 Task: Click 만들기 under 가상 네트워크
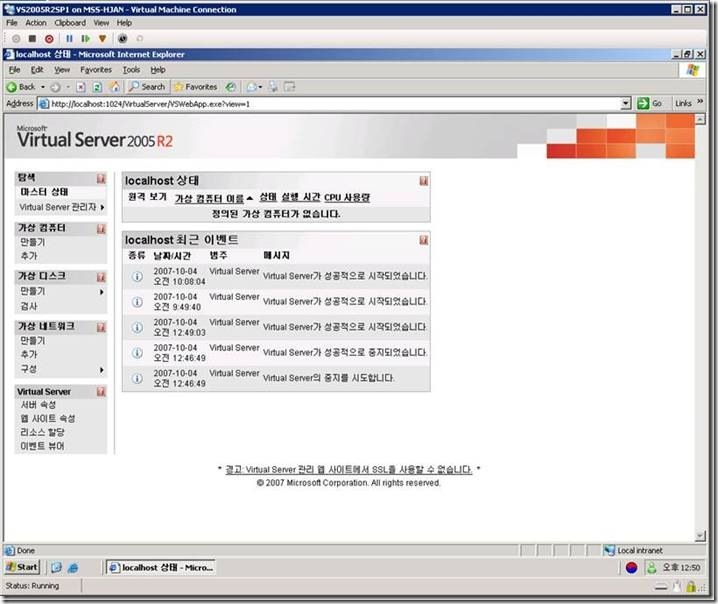[x=33, y=341]
